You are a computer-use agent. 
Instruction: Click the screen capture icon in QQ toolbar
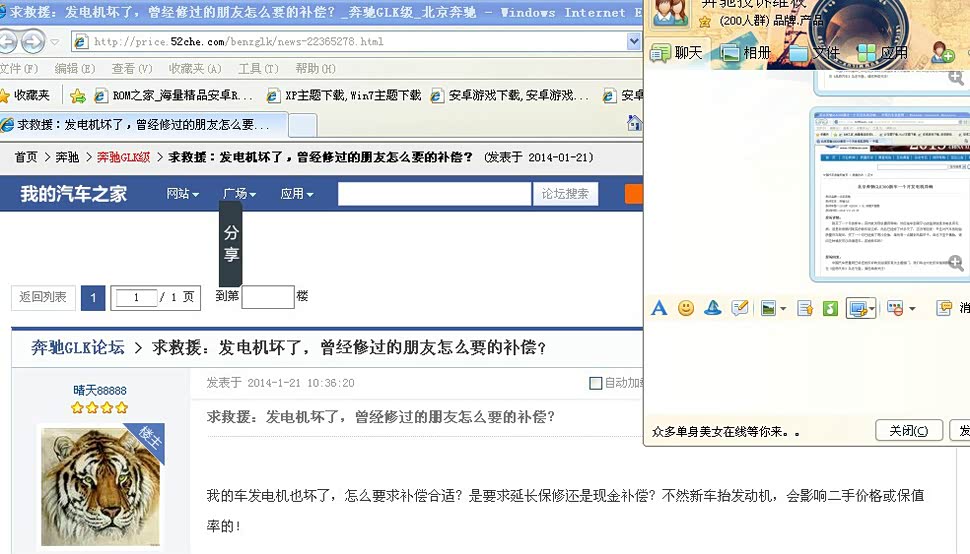pyautogui.click(x=858, y=308)
